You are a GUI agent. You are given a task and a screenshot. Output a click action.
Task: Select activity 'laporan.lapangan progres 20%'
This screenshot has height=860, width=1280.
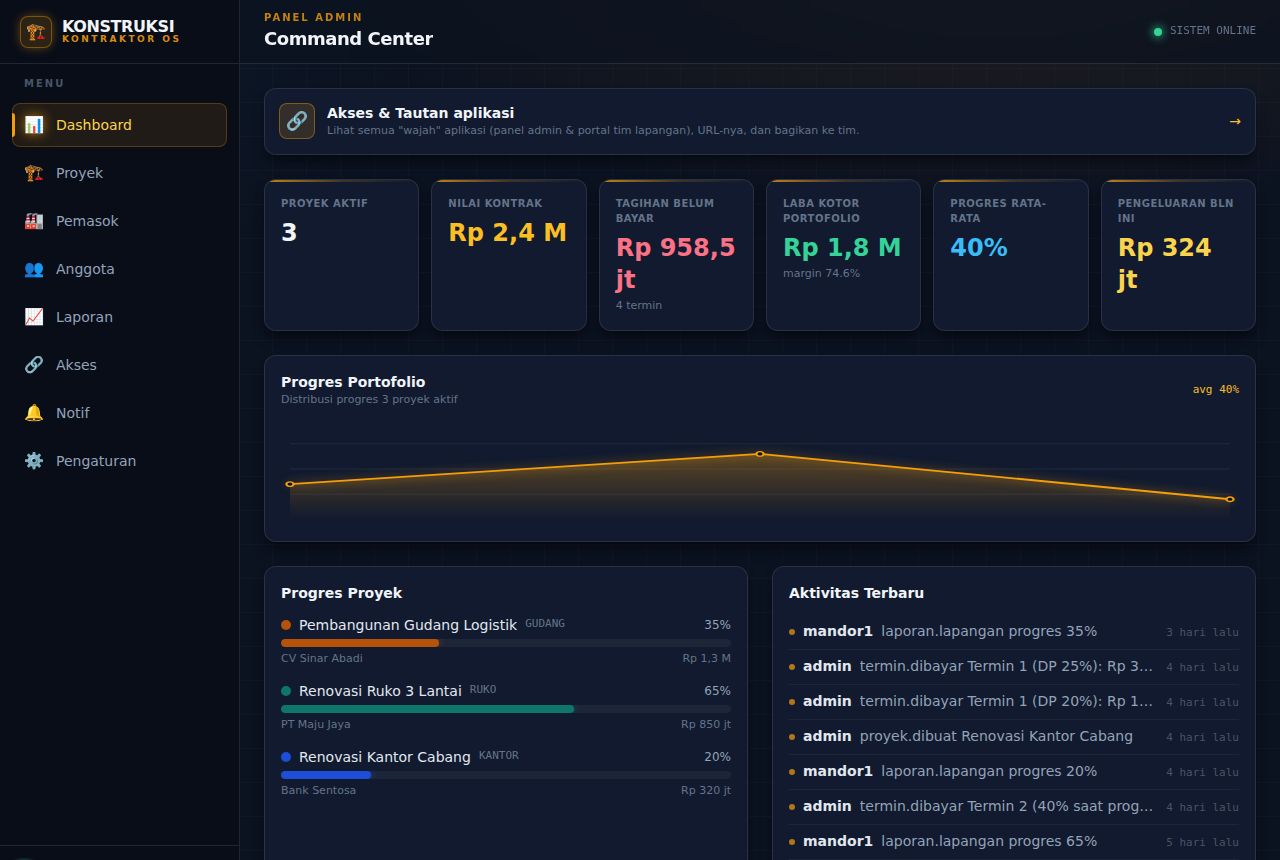(x=1014, y=771)
